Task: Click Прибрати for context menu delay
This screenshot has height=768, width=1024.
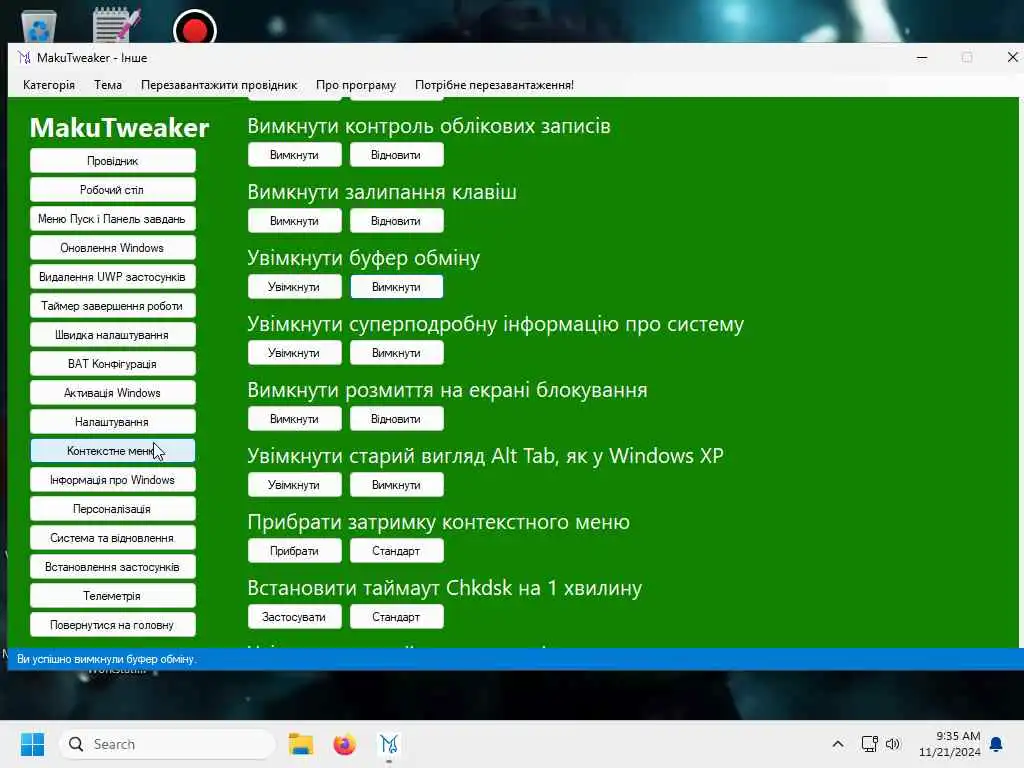Action: click(x=295, y=551)
